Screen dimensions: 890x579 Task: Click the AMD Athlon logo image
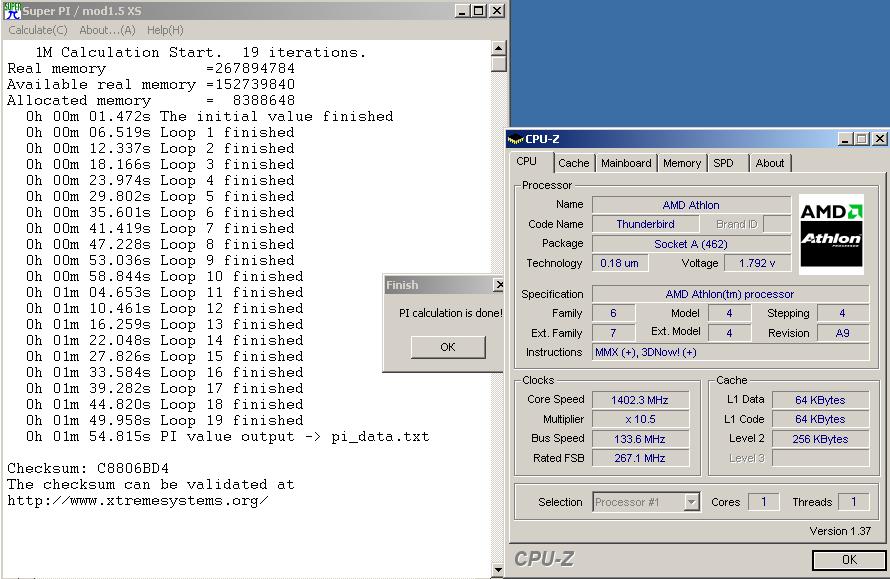[831, 234]
